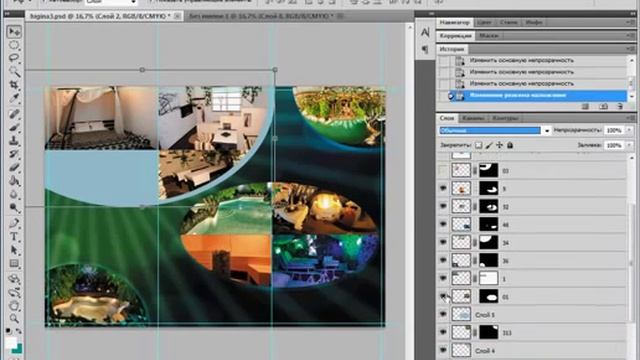
Task: Switch to the Каналы tab
Action: 473,118
